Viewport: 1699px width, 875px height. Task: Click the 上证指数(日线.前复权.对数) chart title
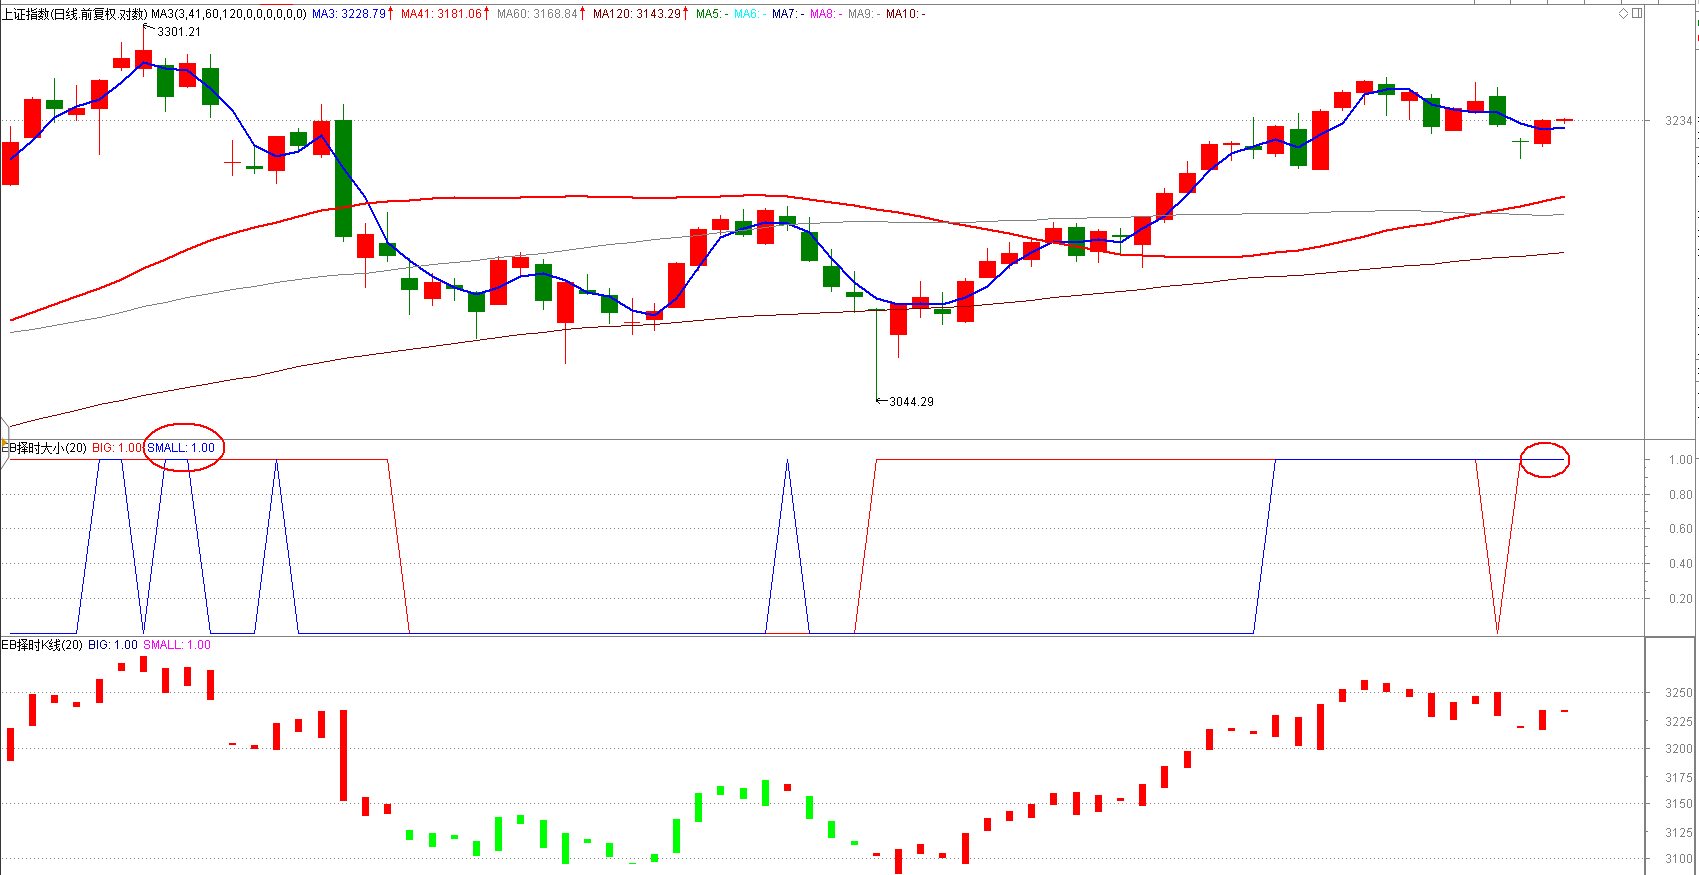(x=74, y=14)
